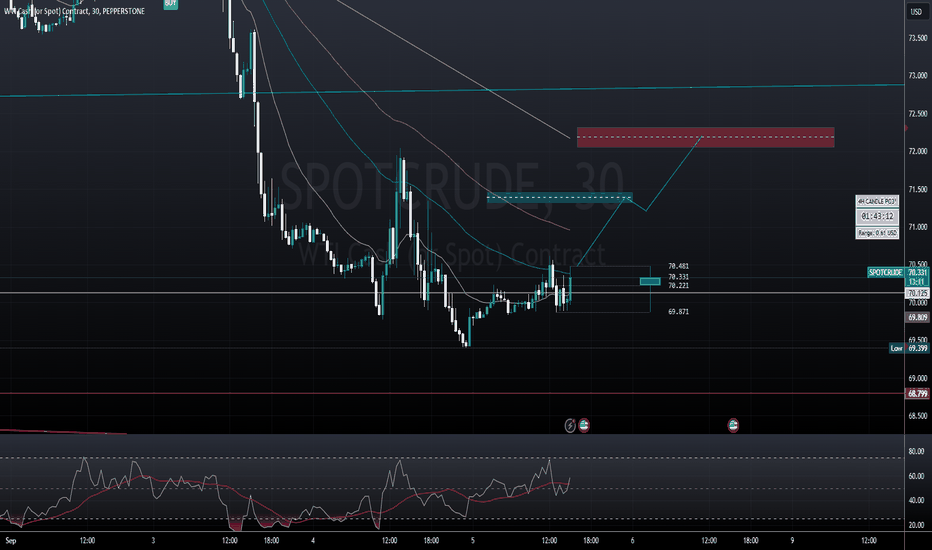The image size is (932, 550).
Task: Click the RSI 60.00 scale label
Action: 917,476
